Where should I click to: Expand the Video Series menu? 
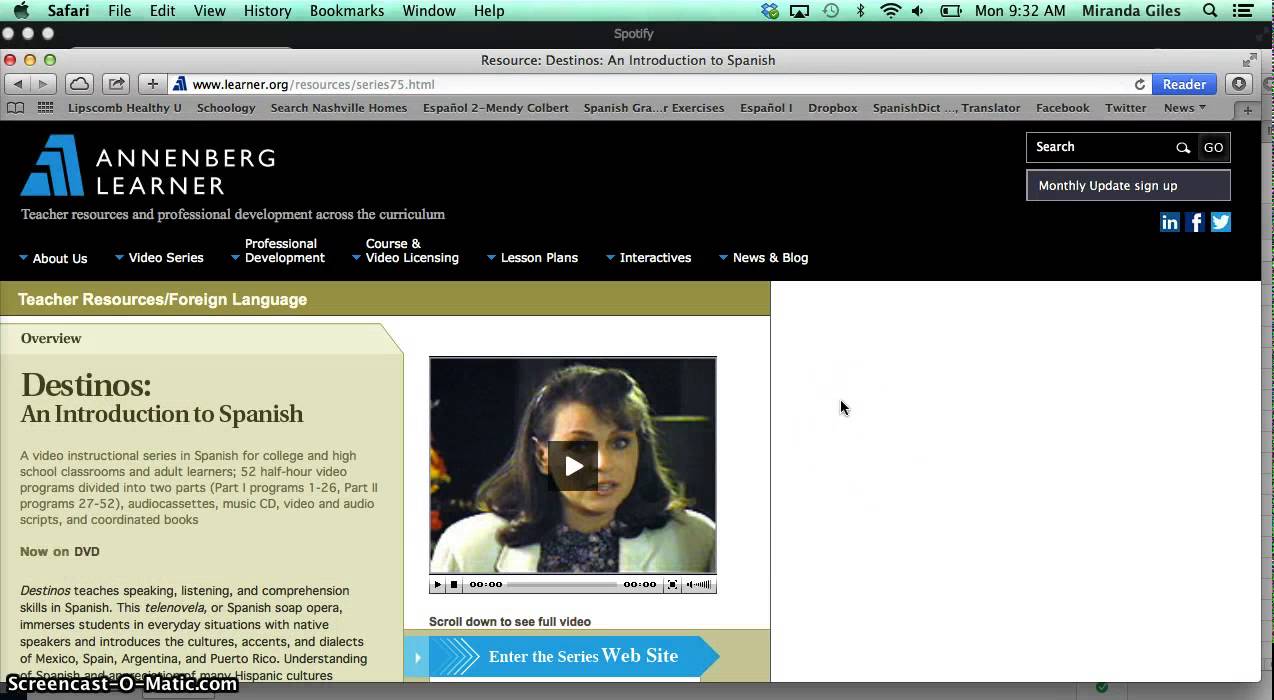tap(159, 258)
